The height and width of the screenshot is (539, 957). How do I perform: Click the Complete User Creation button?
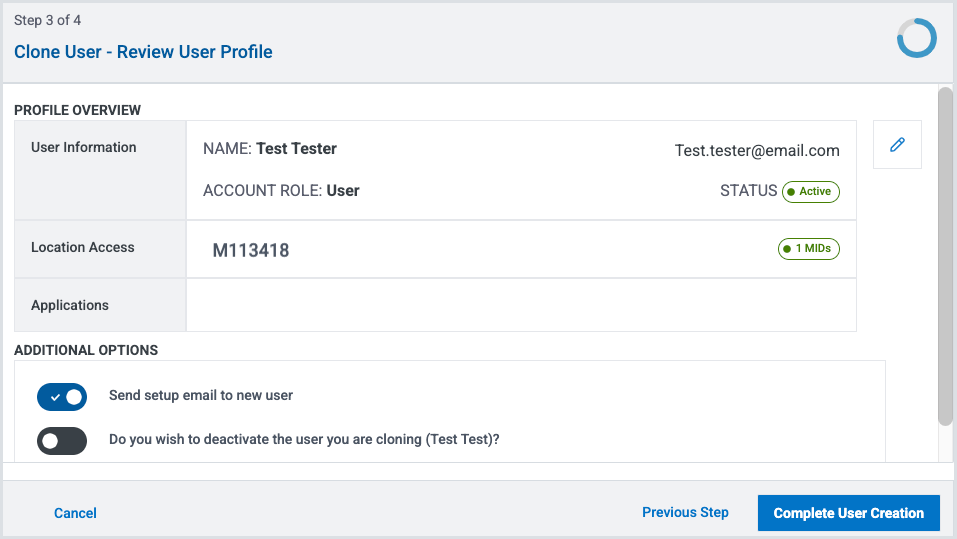point(848,513)
